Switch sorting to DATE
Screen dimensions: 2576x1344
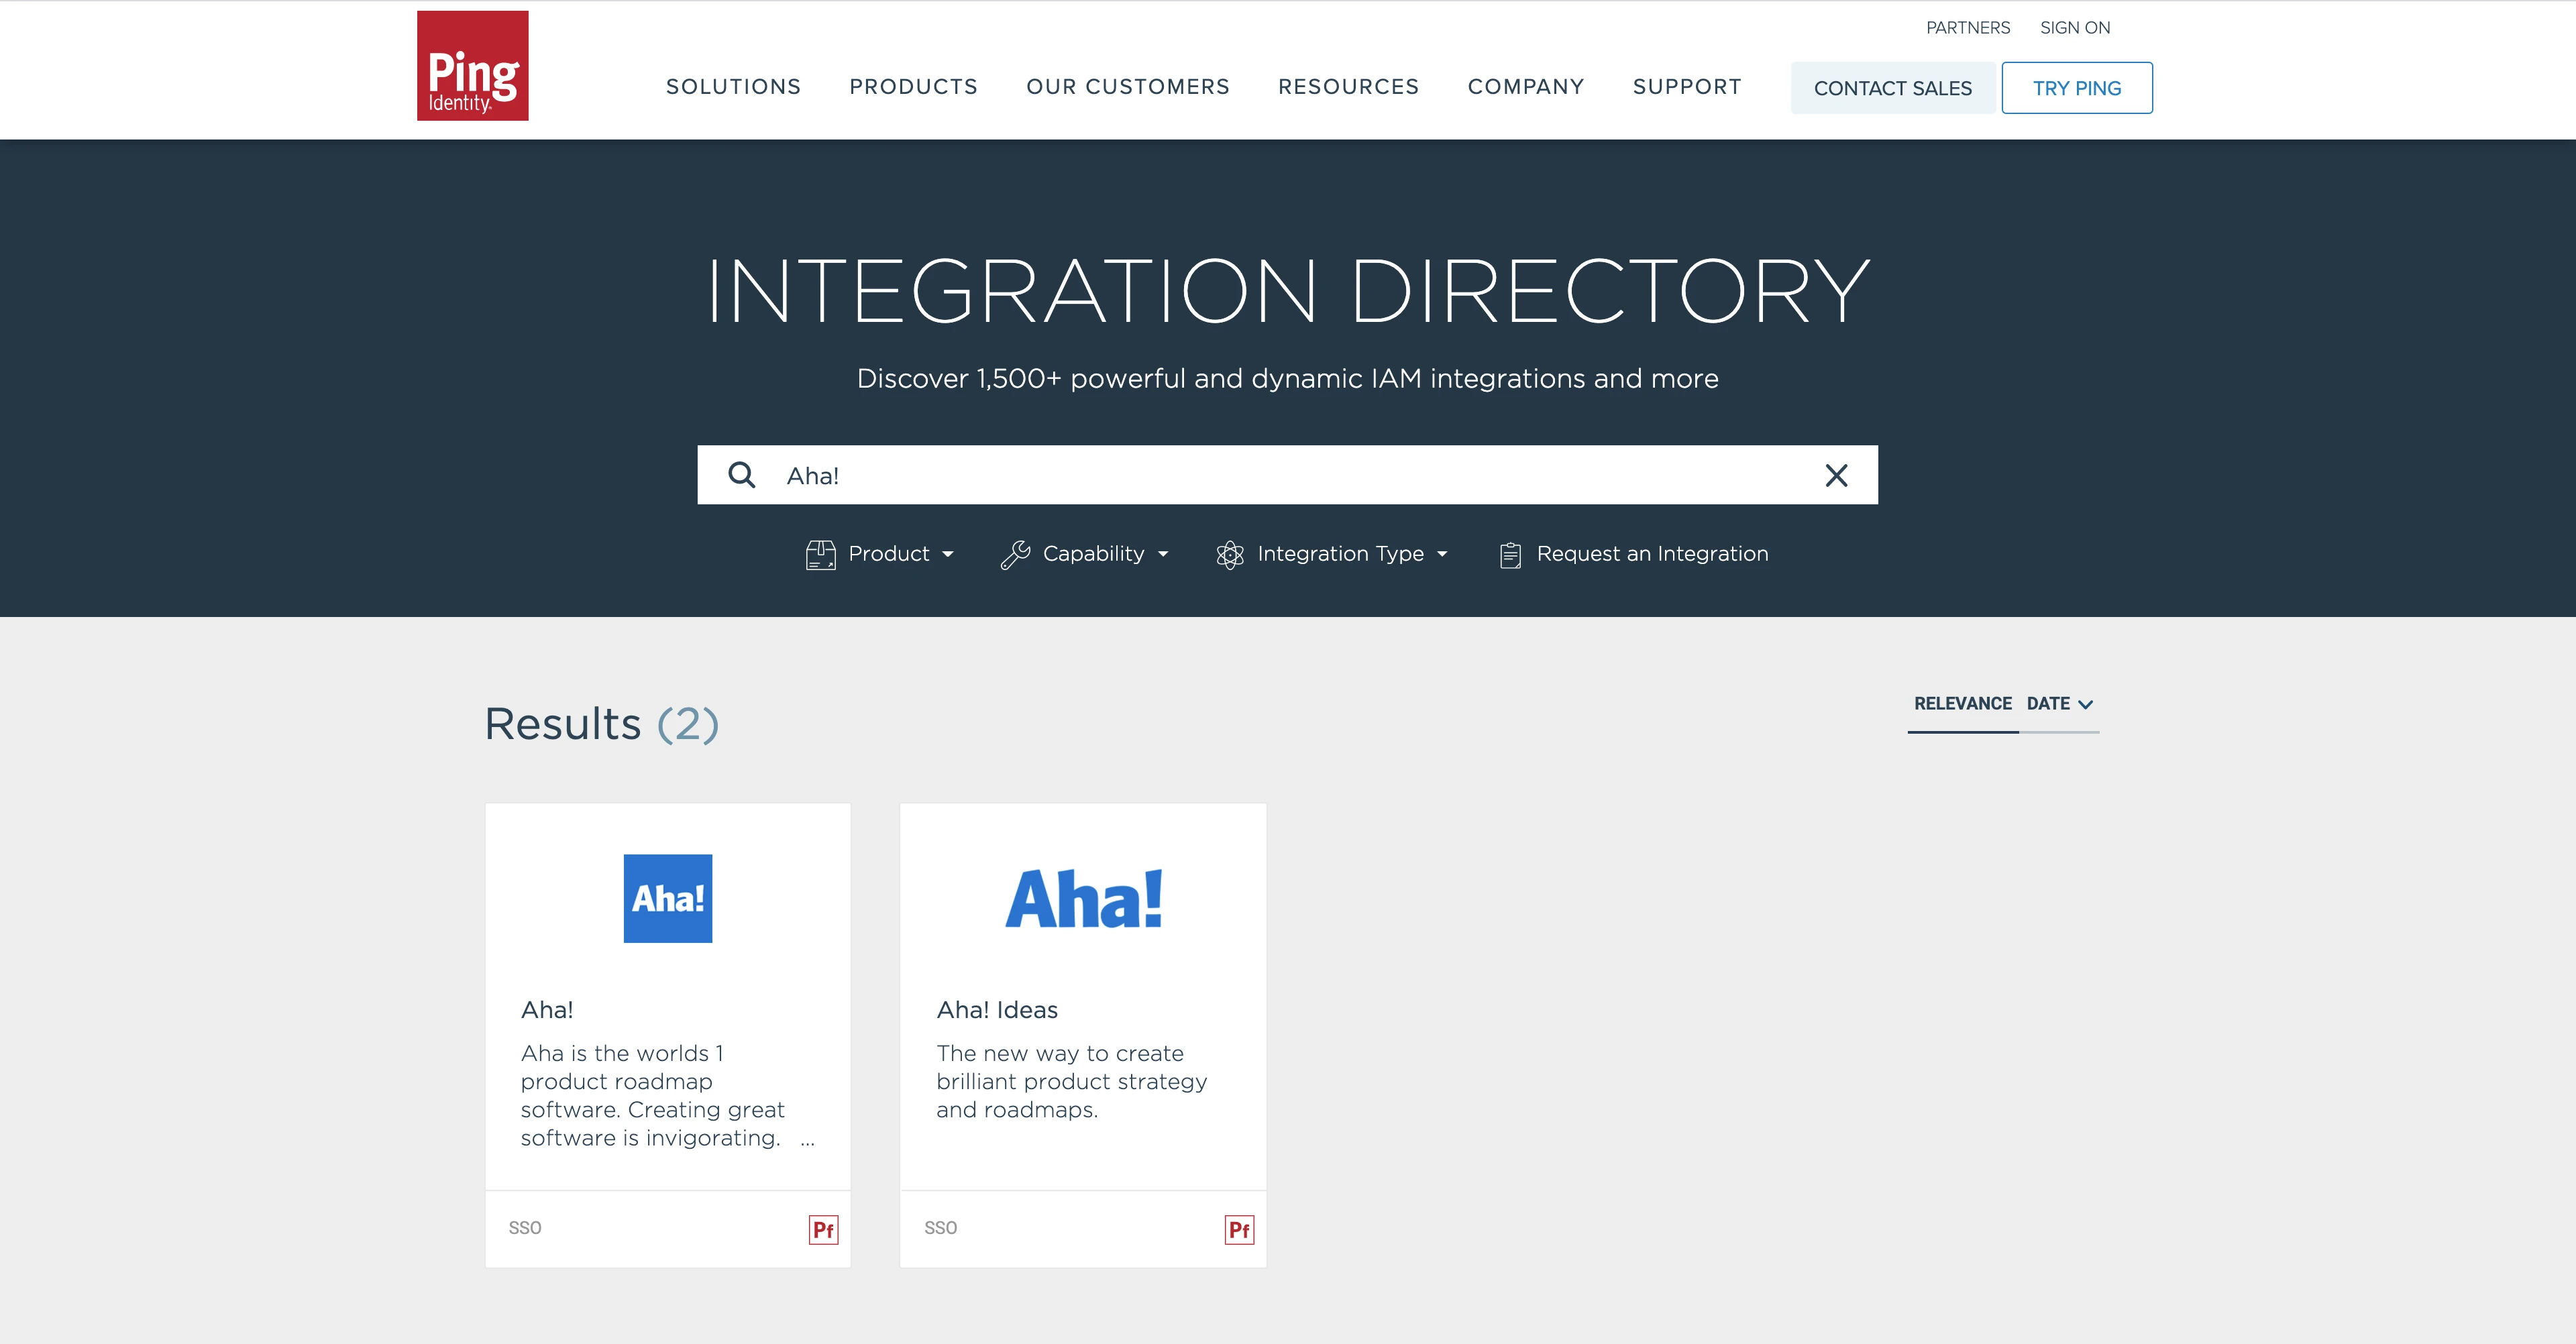click(x=2052, y=703)
